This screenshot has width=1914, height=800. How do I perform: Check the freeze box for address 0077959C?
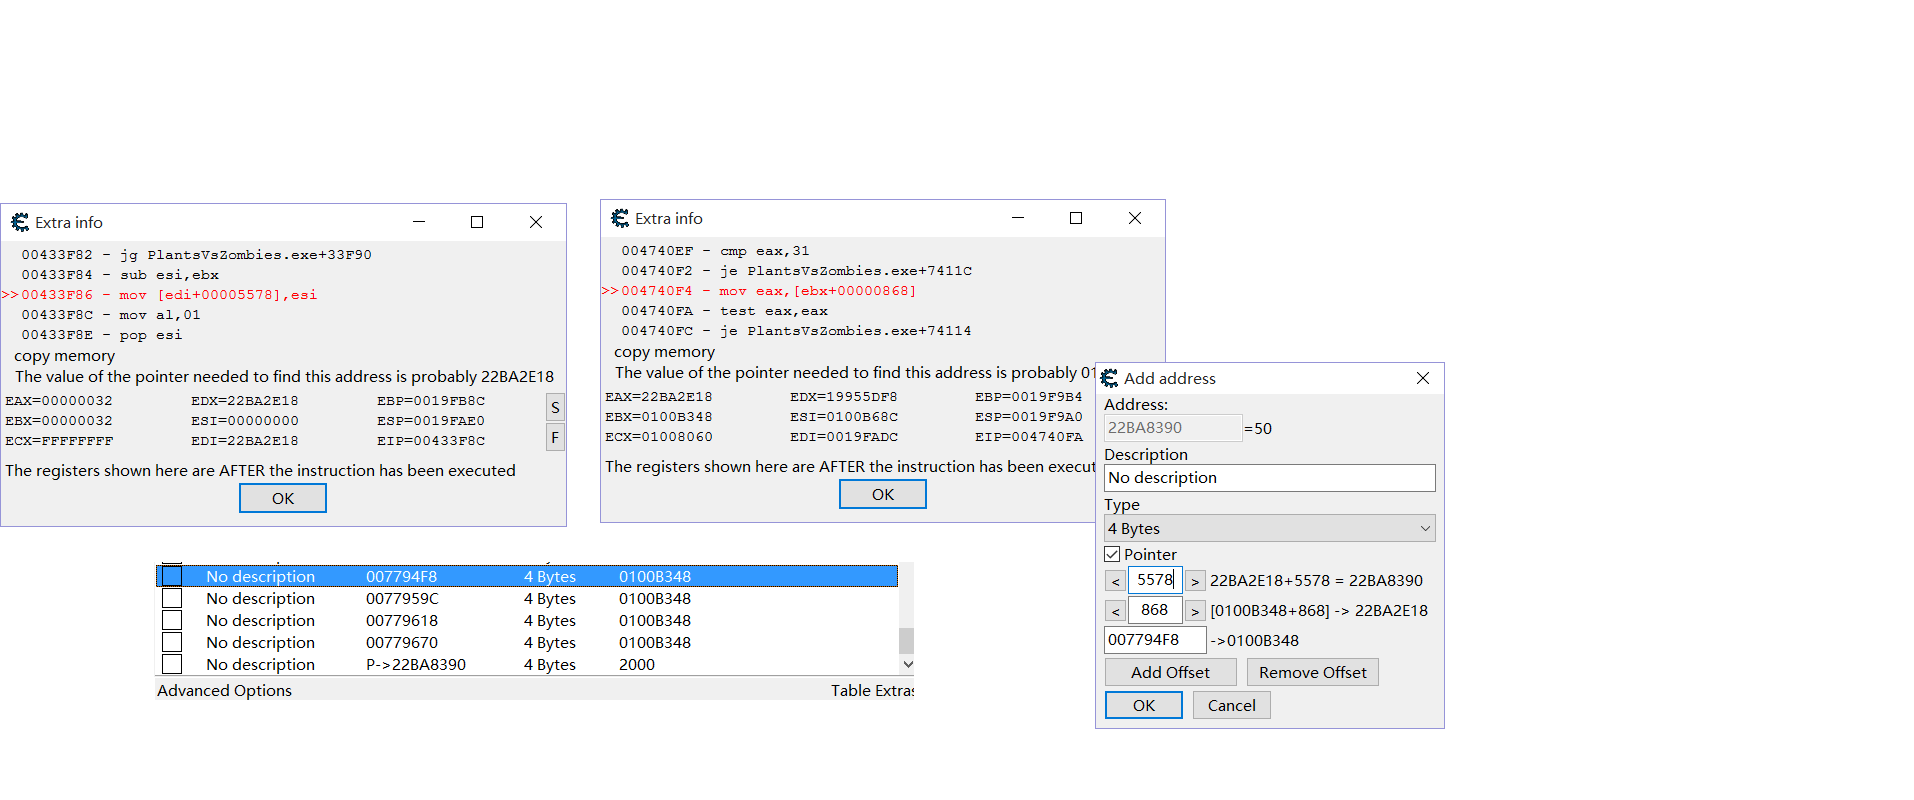click(x=172, y=598)
